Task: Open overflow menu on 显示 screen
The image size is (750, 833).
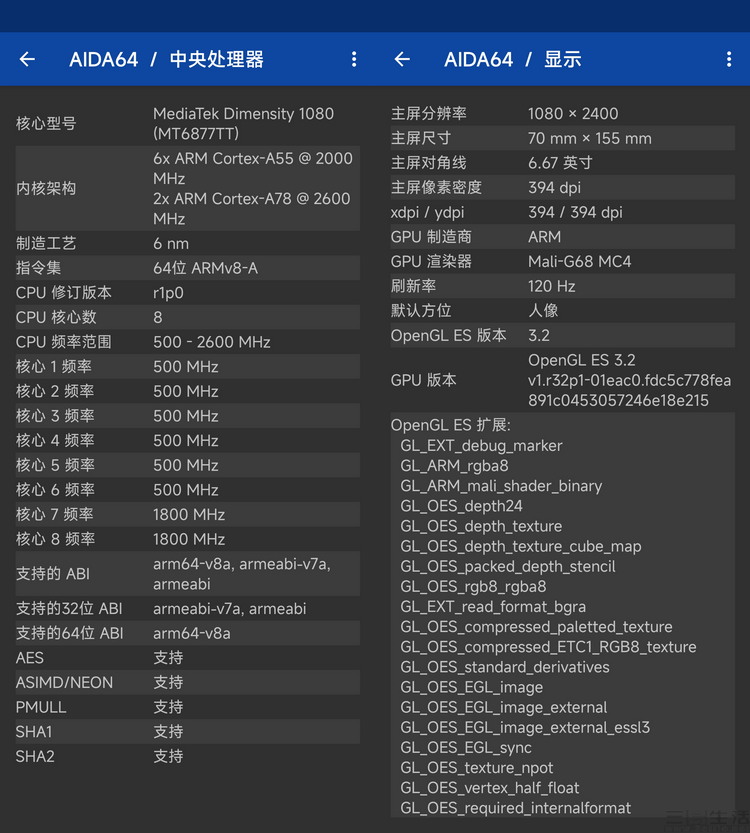Action: click(x=729, y=59)
